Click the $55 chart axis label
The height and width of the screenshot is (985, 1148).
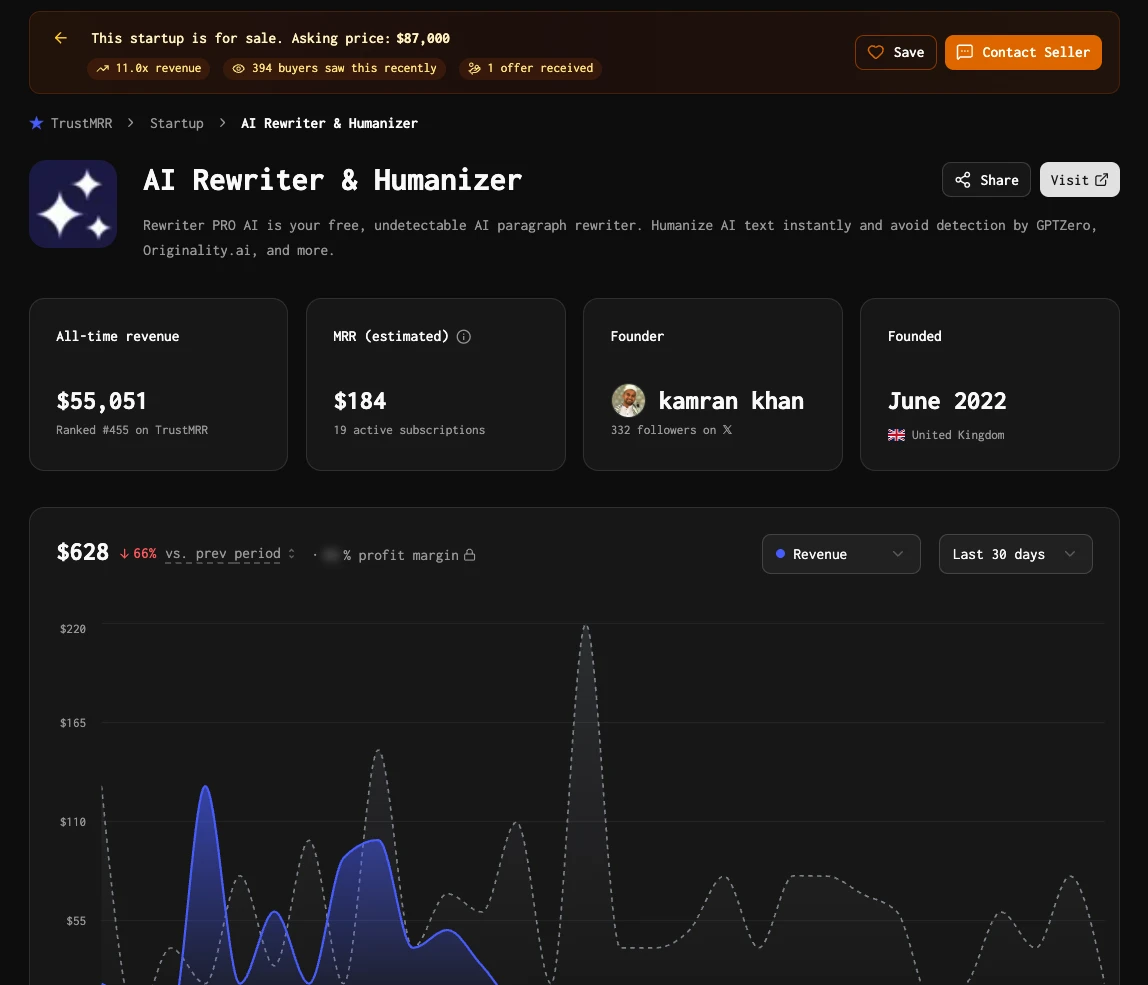tap(76, 921)
